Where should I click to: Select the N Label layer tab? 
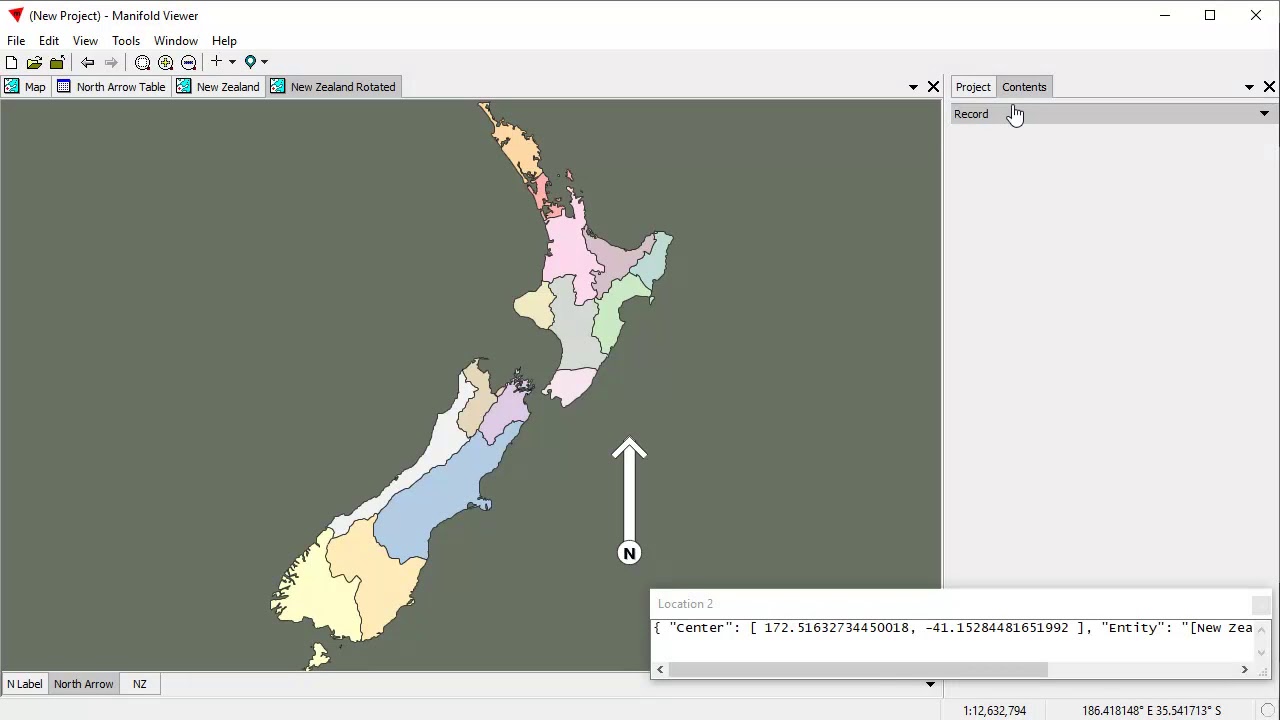coord(25,684)
